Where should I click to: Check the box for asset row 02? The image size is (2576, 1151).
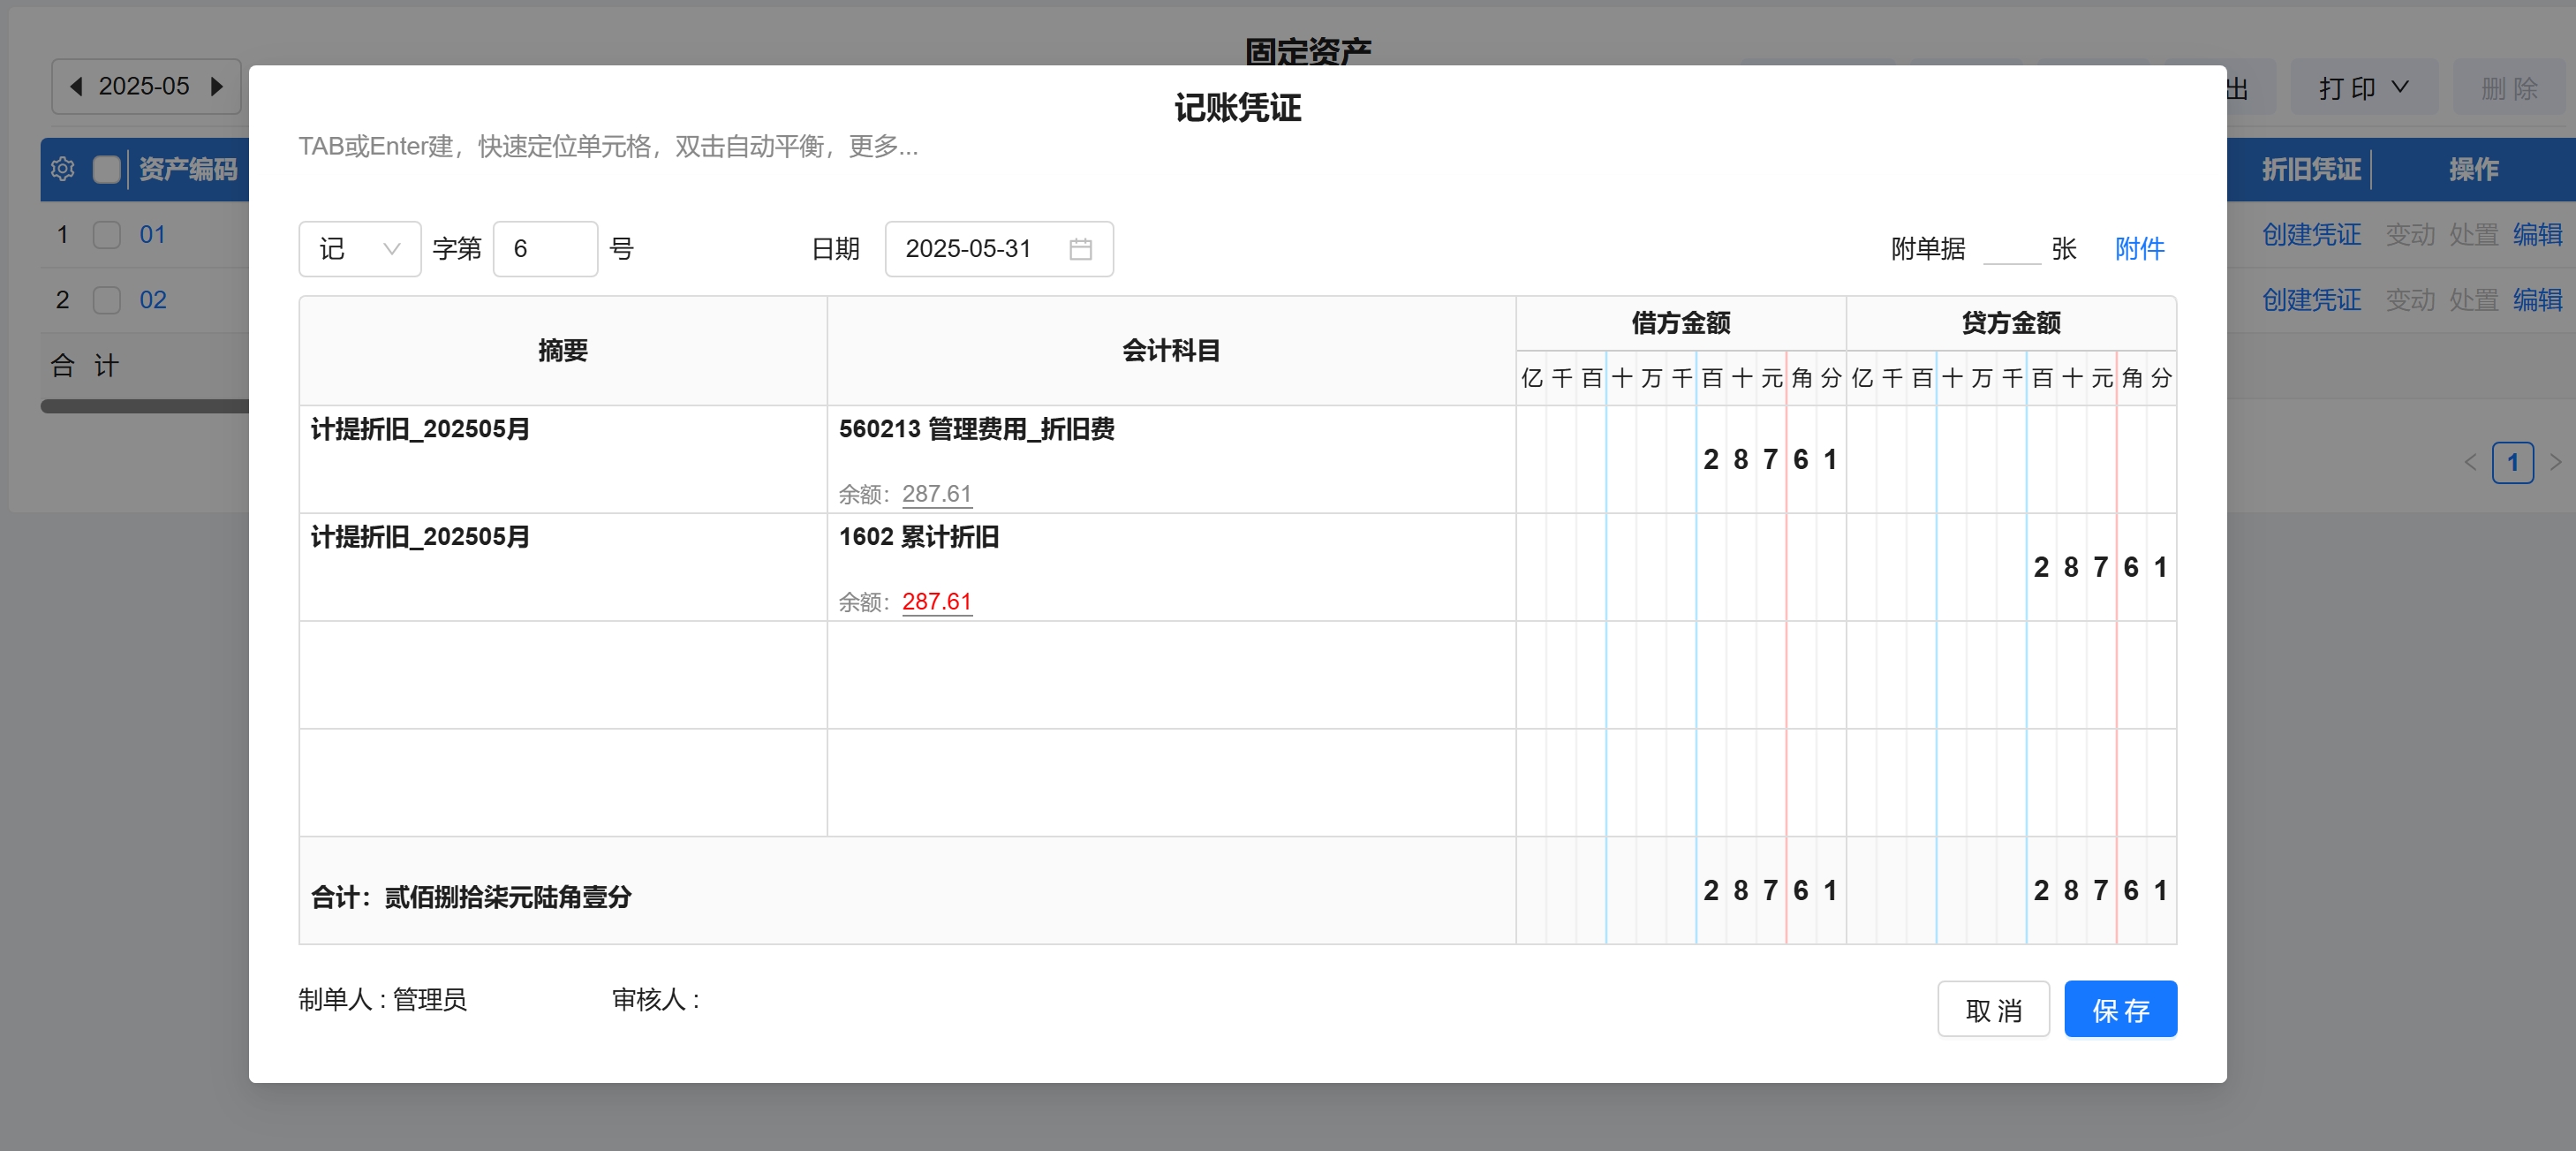(x=106, y=300)
